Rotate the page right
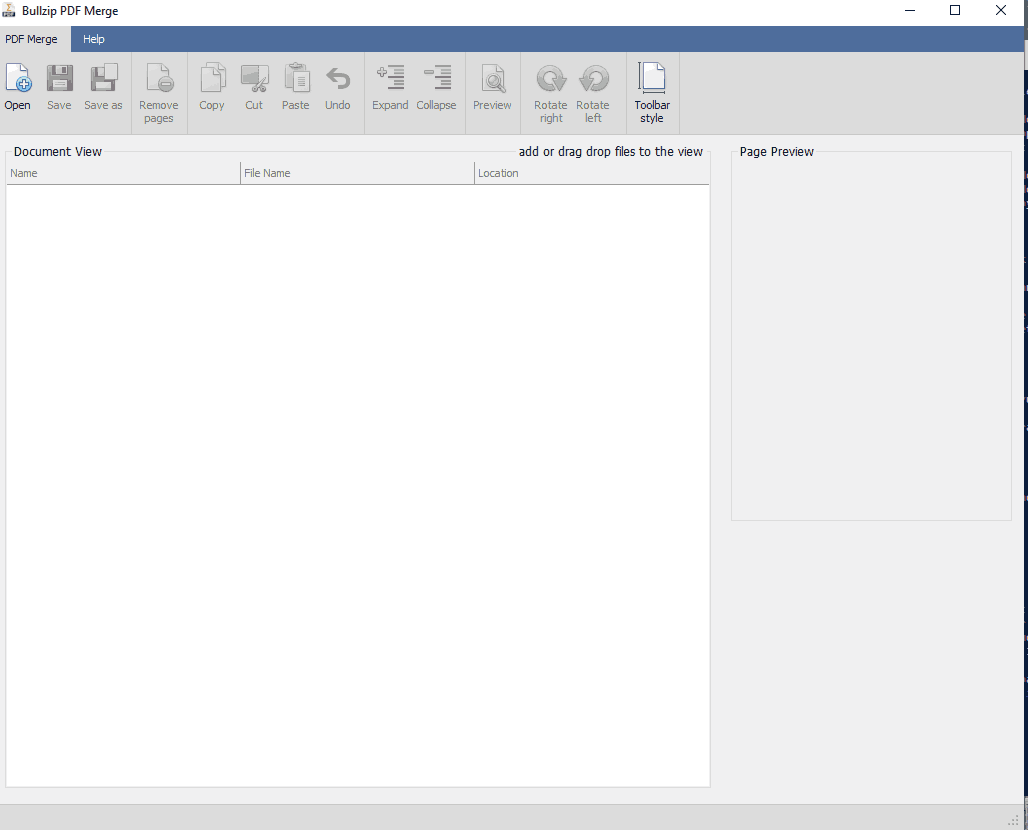The image size is (1028, 830). pyautogui.click(x=551, y=79)
